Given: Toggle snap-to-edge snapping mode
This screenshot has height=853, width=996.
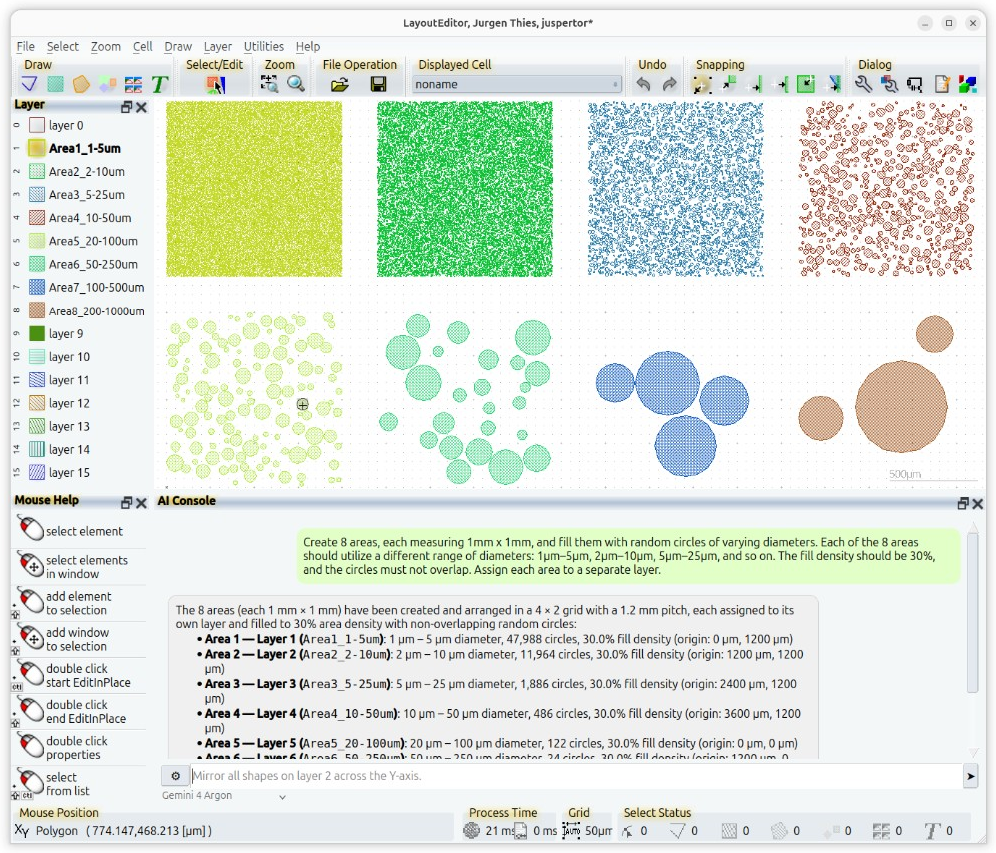Looking at the screenshot, I should [x=755, y=84].
